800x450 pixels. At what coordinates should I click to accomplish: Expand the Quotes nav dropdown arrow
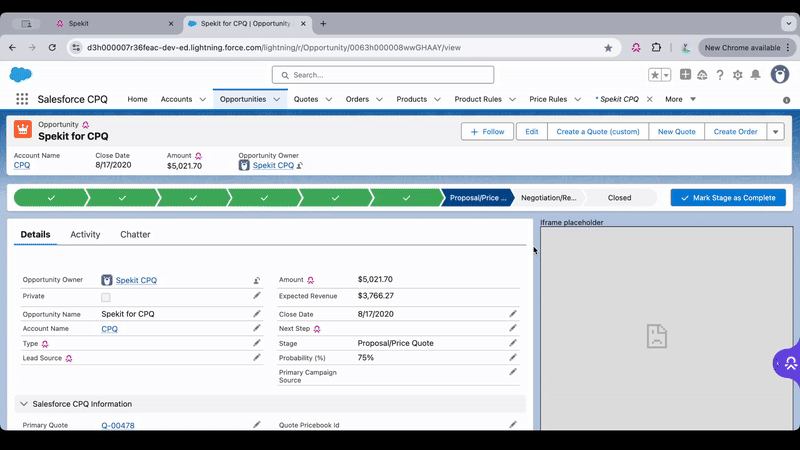[x=329, y=99]
